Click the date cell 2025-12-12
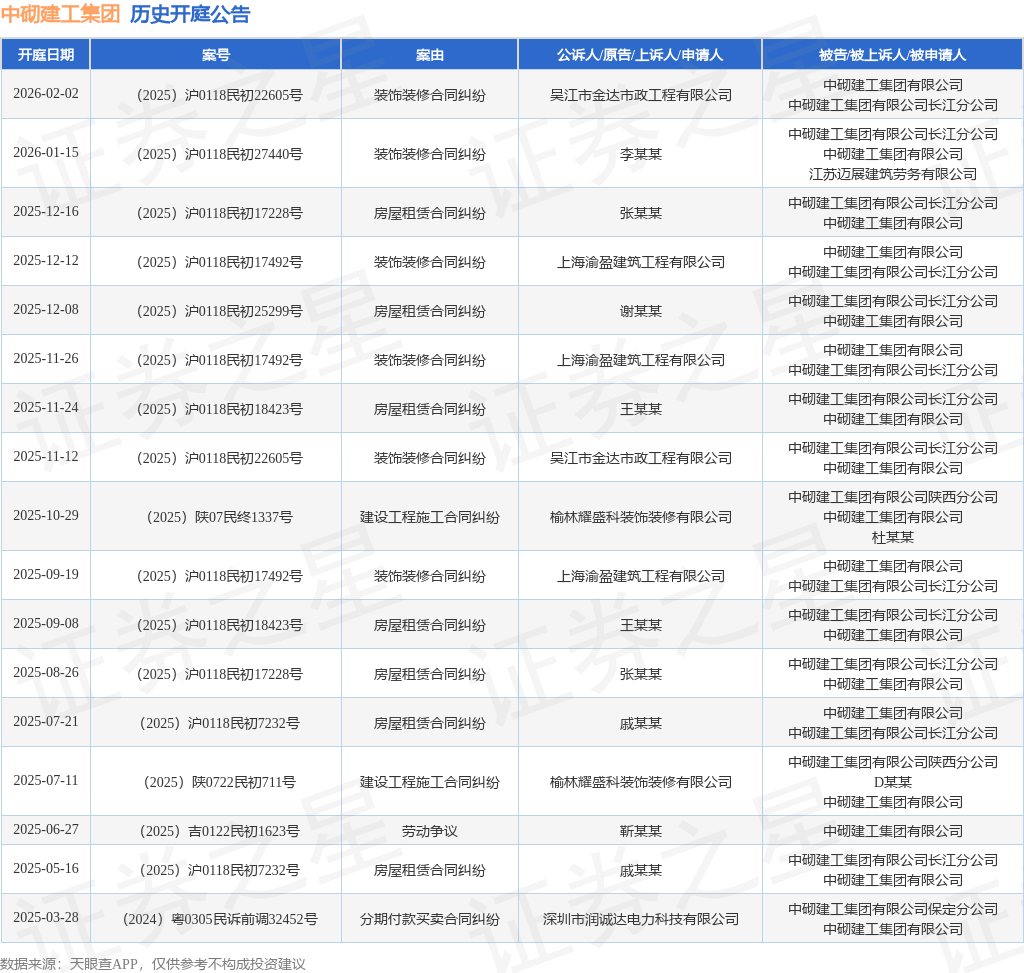This screenshot has width=1024, height=973. point(46,261)
